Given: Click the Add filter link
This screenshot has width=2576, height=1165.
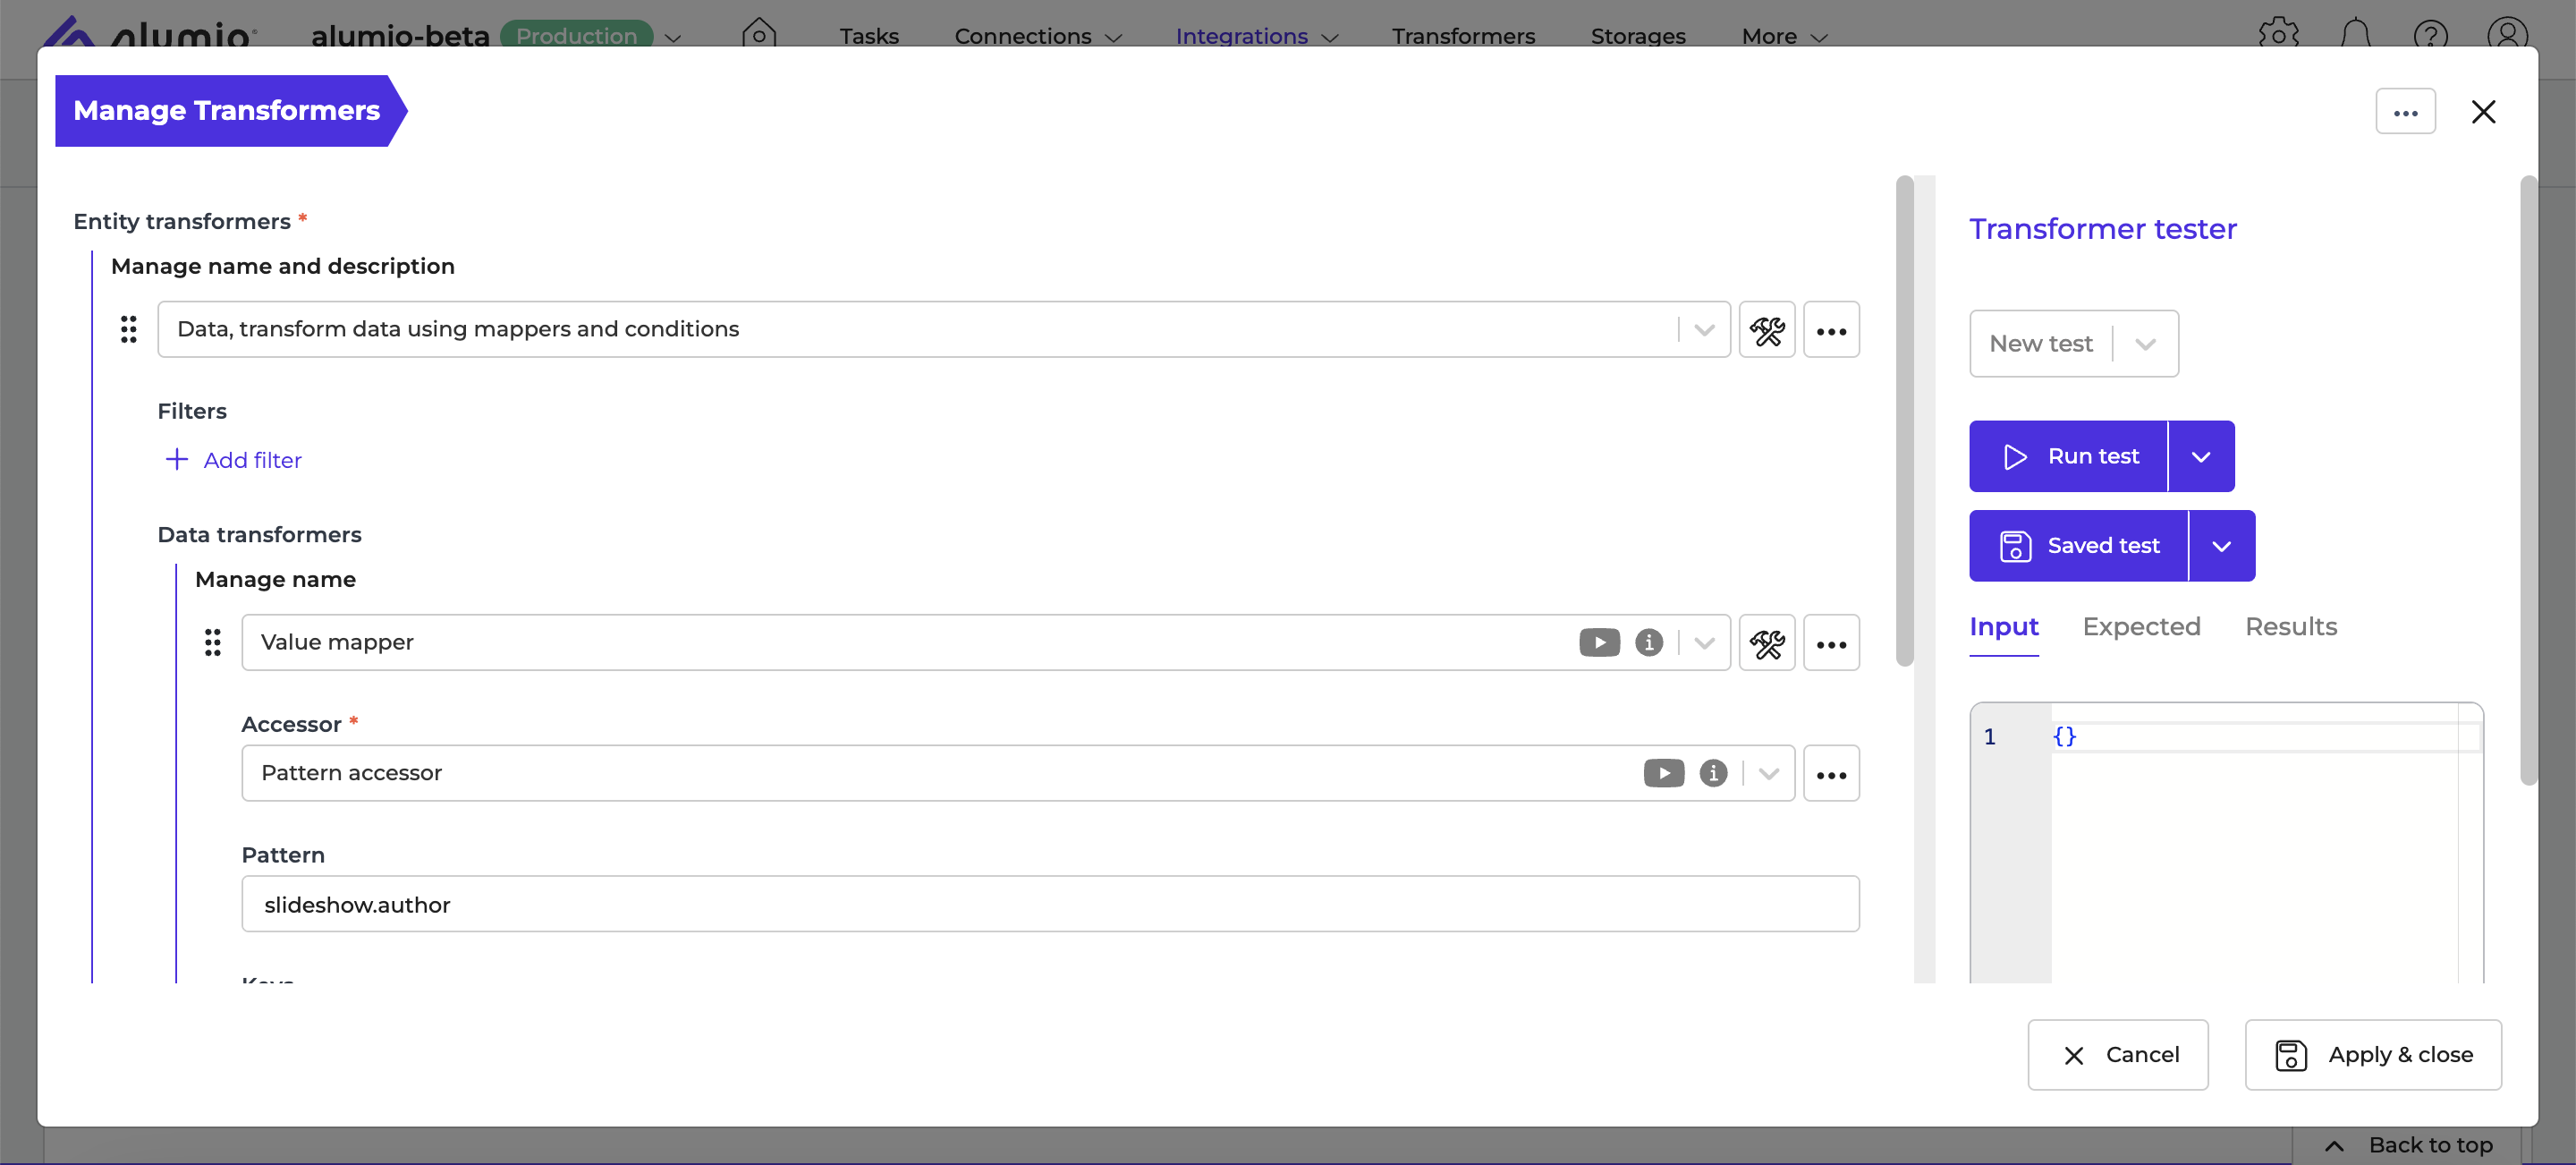Looking at the screenshot, I should (252, 459).
